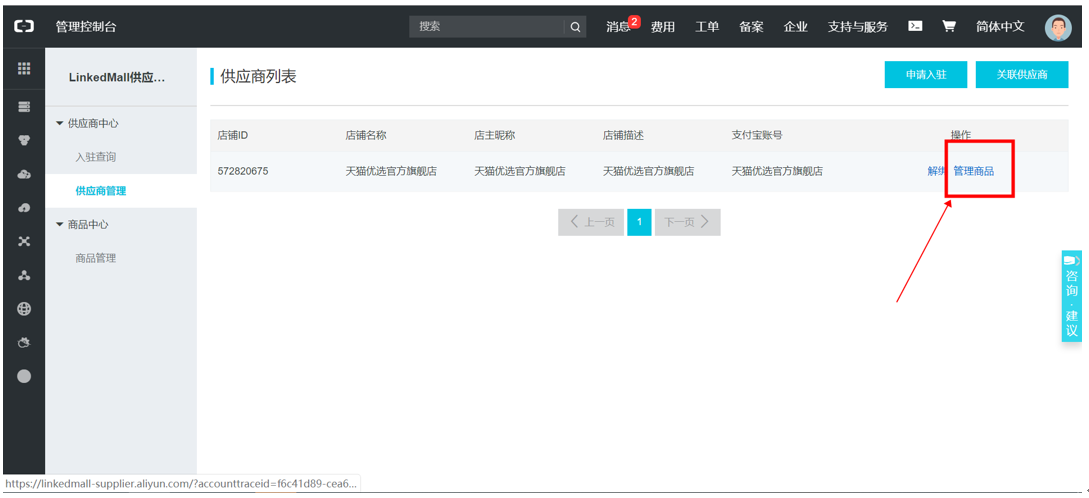Open the crossed-nodes network icon
This screenshot has width=1089, height=498.
click(24, 241)
